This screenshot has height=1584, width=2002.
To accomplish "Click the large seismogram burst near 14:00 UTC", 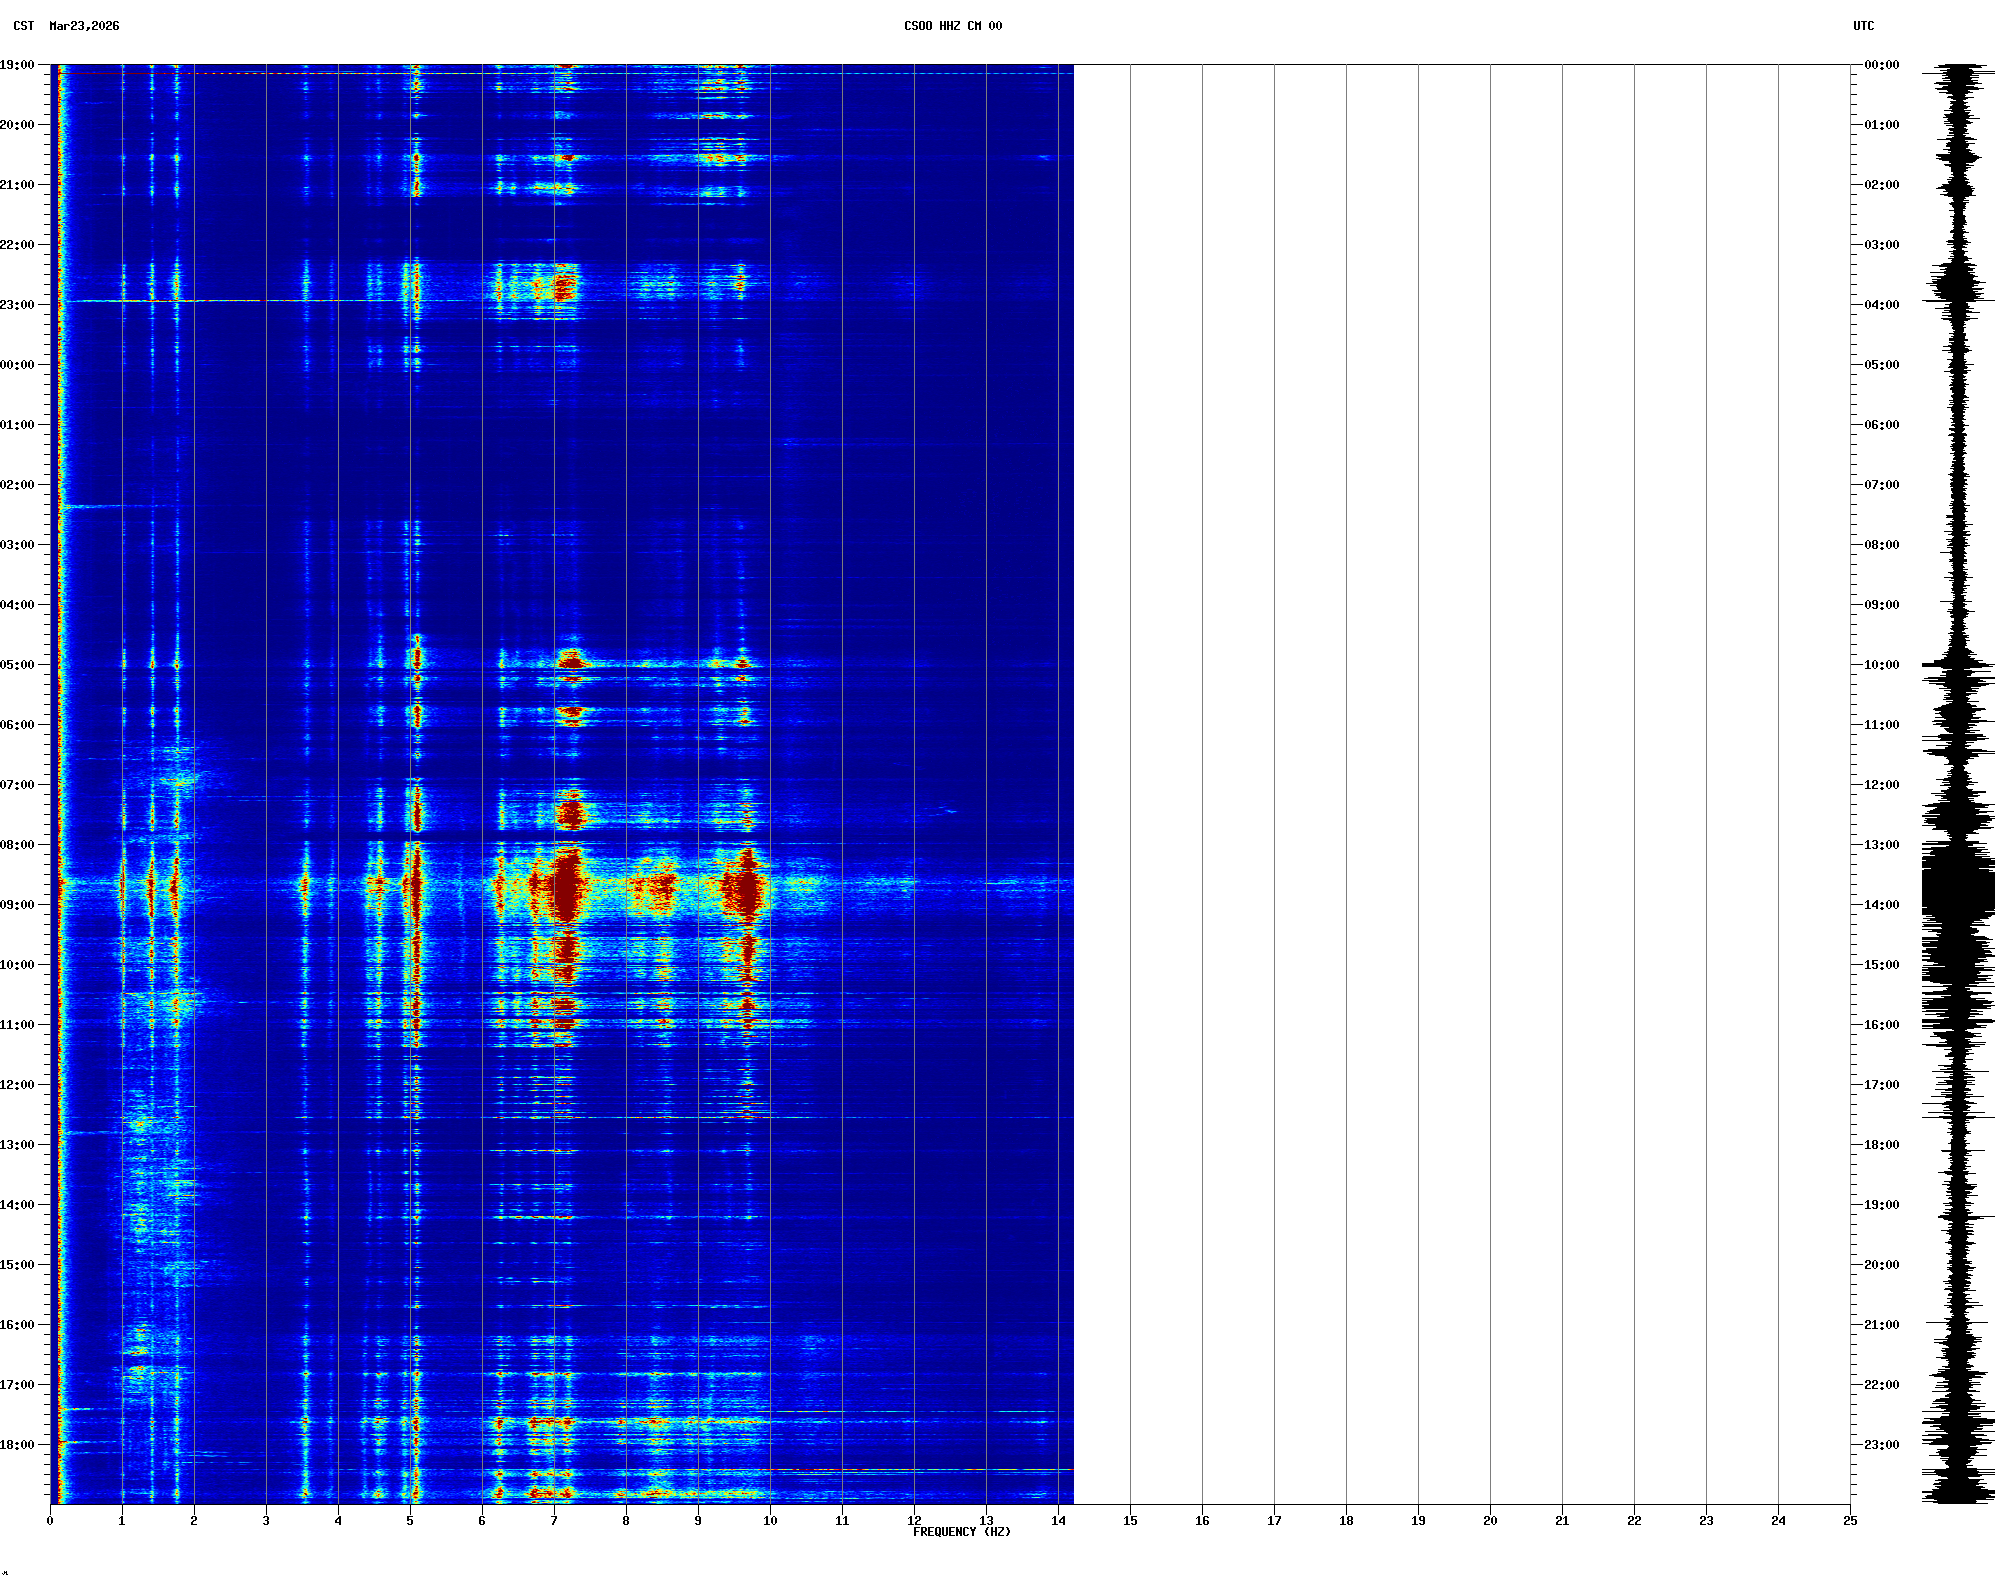I will pyautogui.click(x=1958, y=890).
